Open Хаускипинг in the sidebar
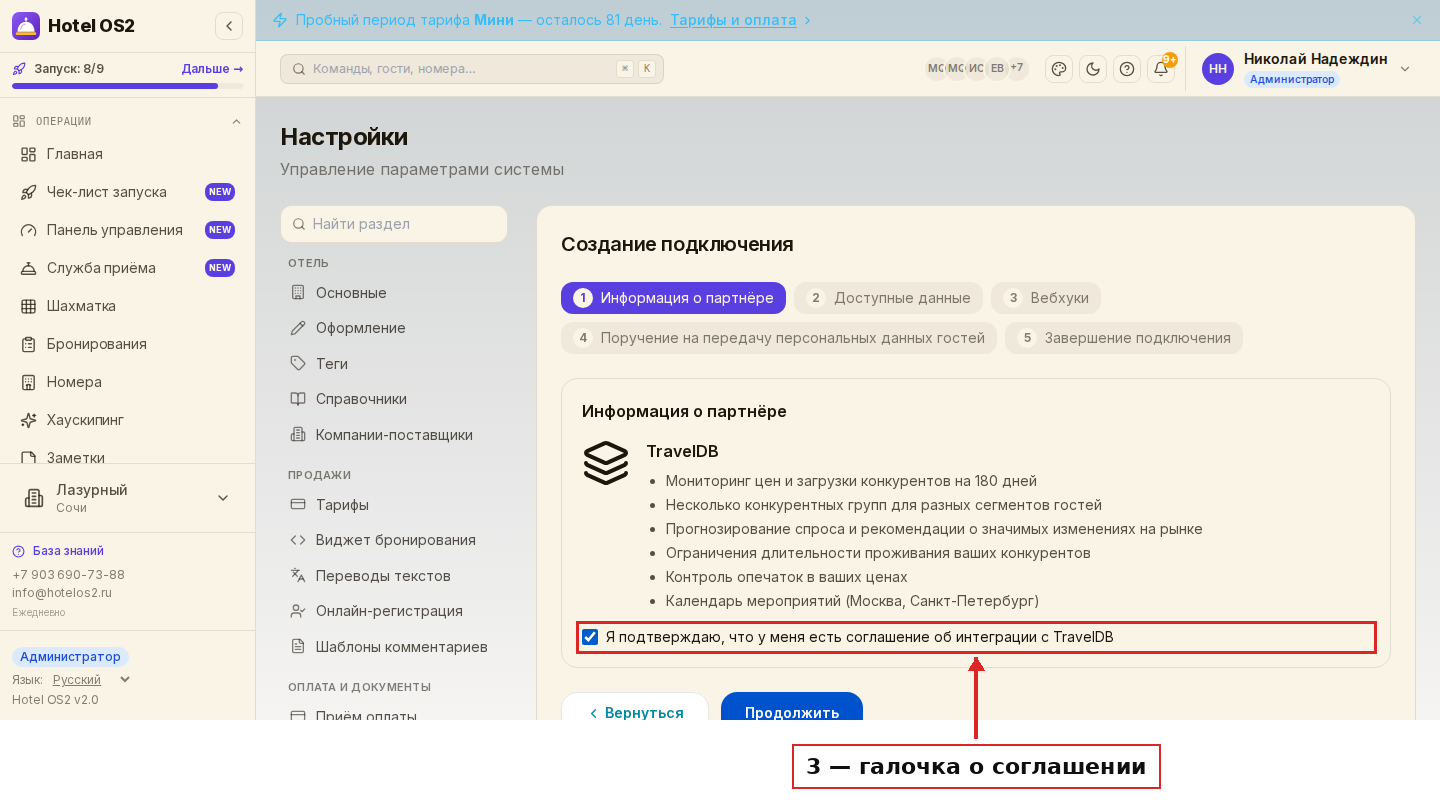This screenshot has height=812, width=1440. pyautogui.click(x=128, y=420)
